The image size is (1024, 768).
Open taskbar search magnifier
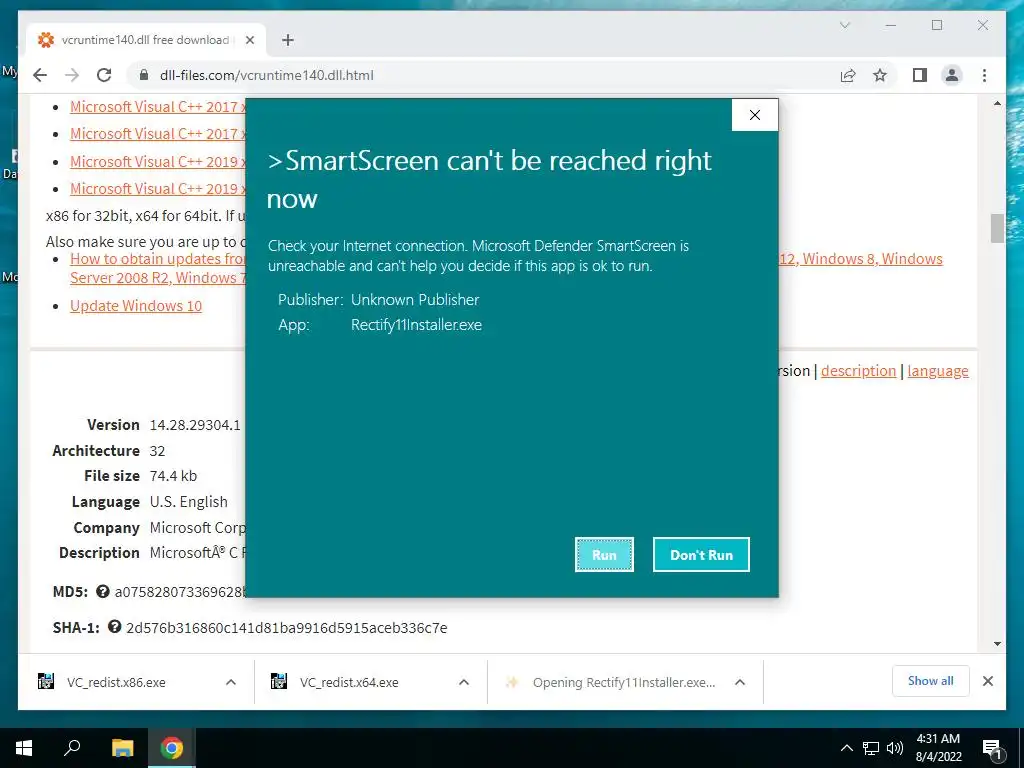72,748
